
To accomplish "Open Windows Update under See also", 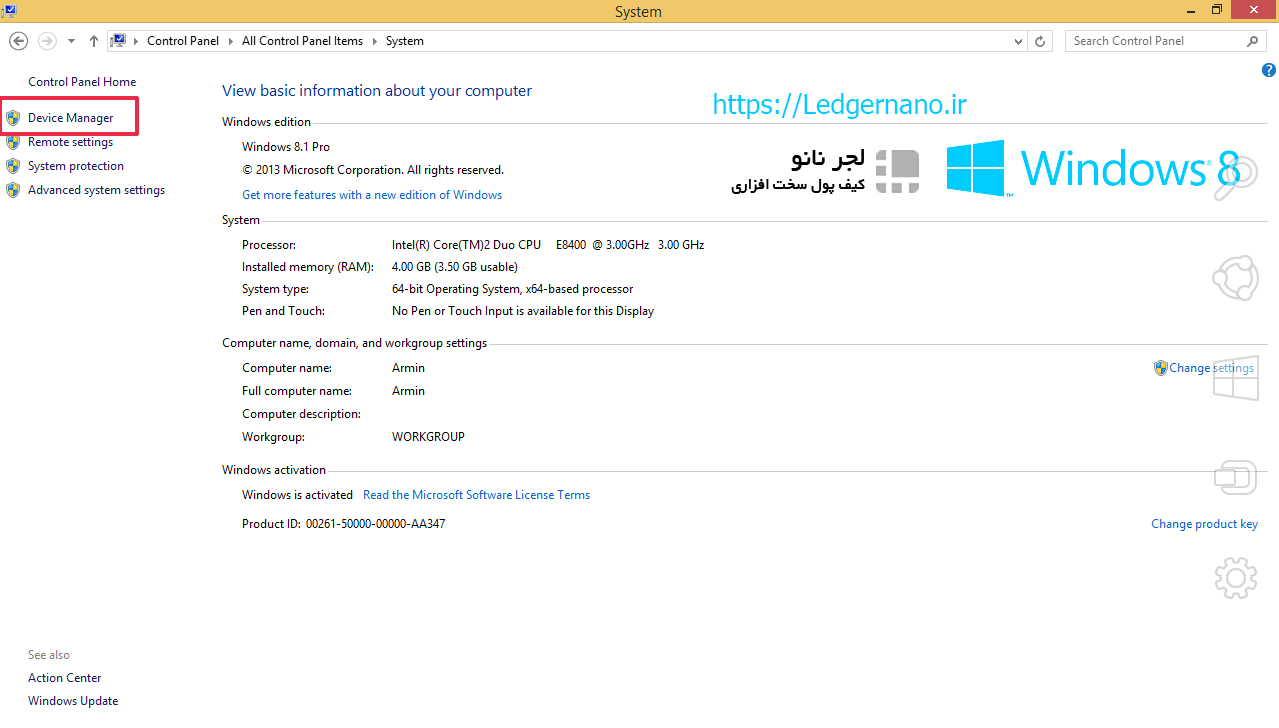I will (x=73, y=701).
